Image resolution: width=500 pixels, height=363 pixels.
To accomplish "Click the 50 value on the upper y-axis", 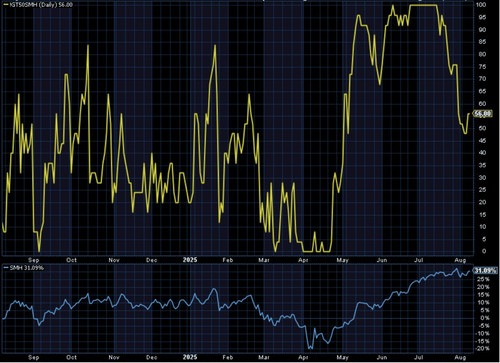I will coord(482,128).
